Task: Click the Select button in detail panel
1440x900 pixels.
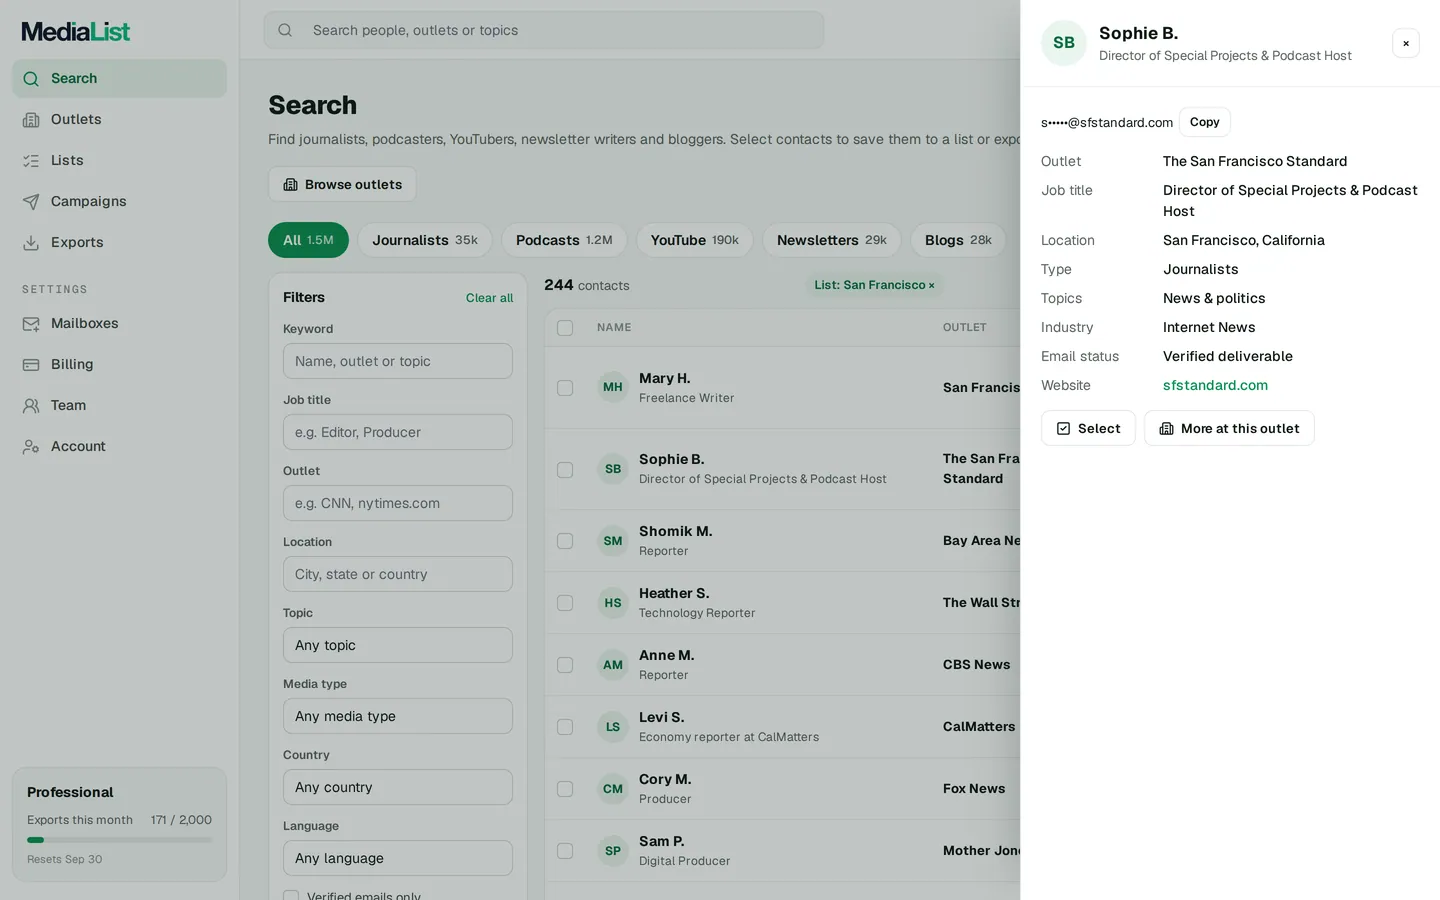Action: (x=1088, y=428)
